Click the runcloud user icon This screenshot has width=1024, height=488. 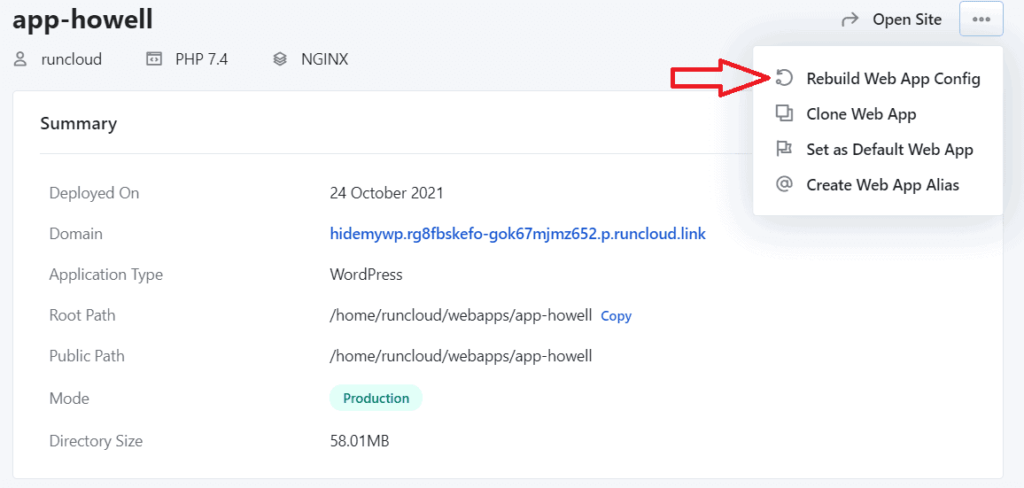coord(20,59)
